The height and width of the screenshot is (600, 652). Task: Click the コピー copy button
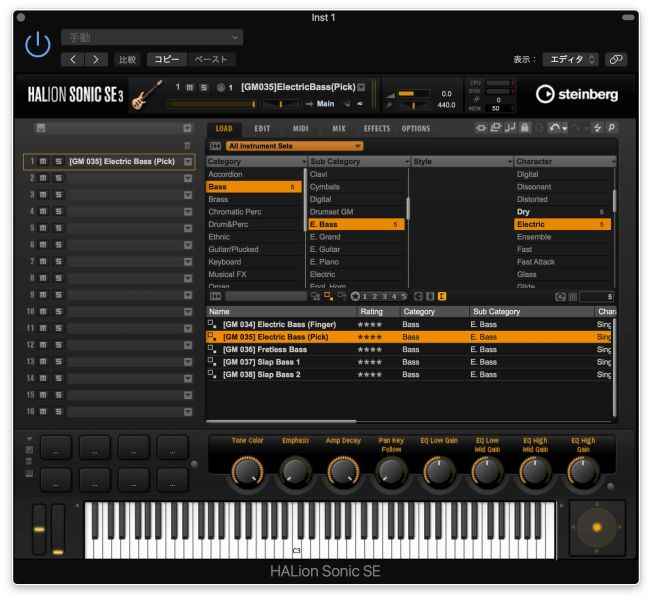coord(167,59)
